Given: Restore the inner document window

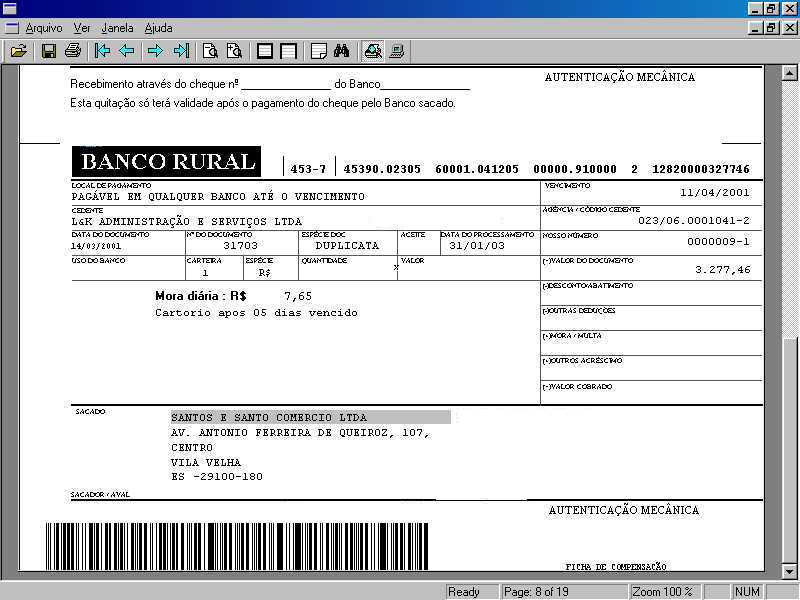Looking at the screenshot, I should pyautogui.click(x=771, y=28).
